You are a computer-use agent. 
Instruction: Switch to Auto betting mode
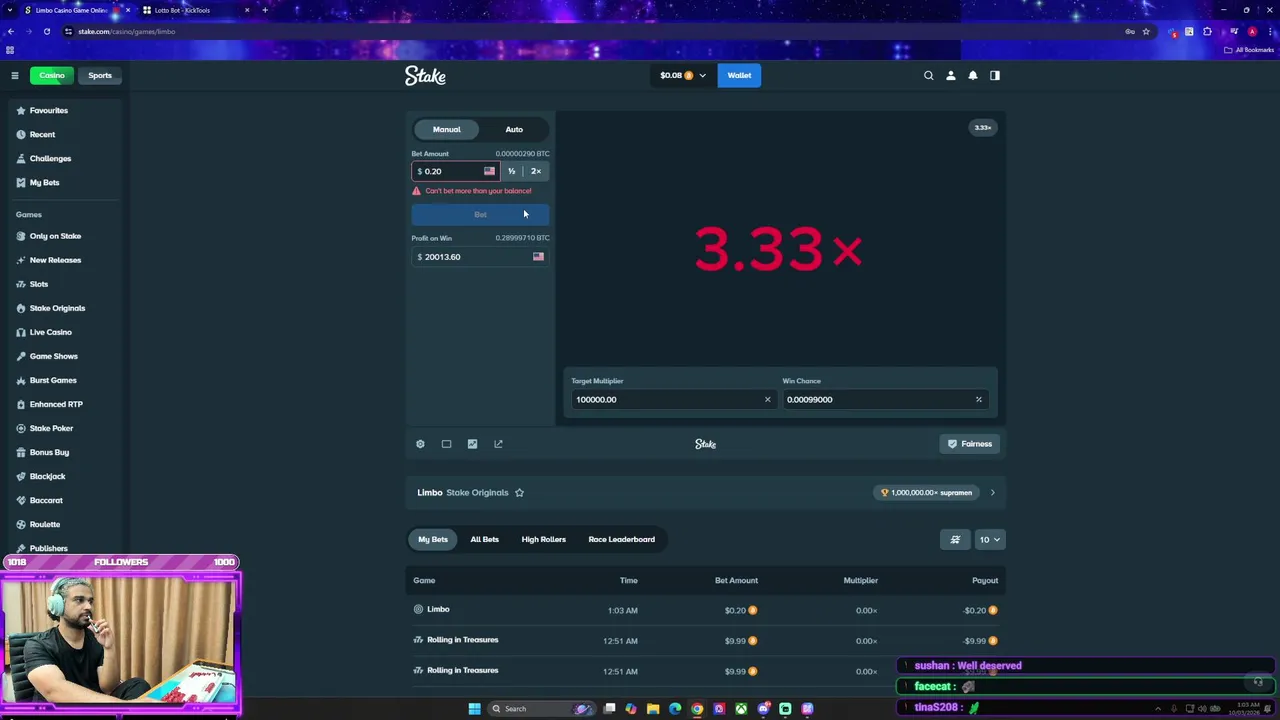tap(513, 129)
